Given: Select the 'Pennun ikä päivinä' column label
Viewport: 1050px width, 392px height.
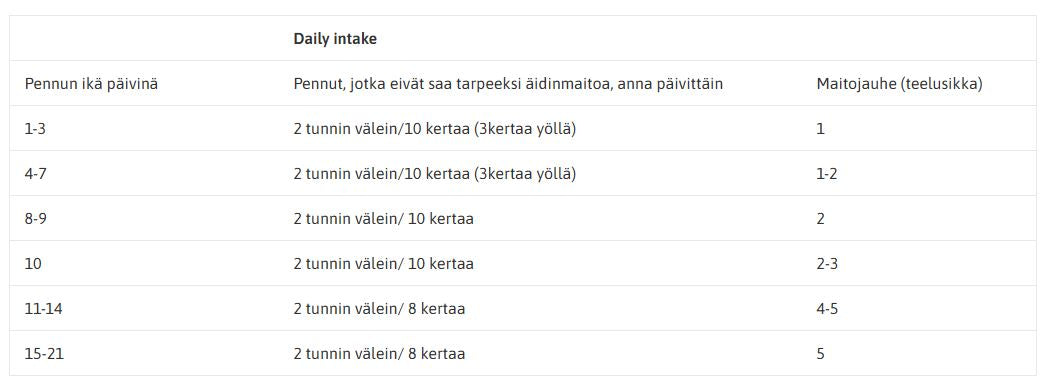Looking at the screenshot, I should pos(92,84).
